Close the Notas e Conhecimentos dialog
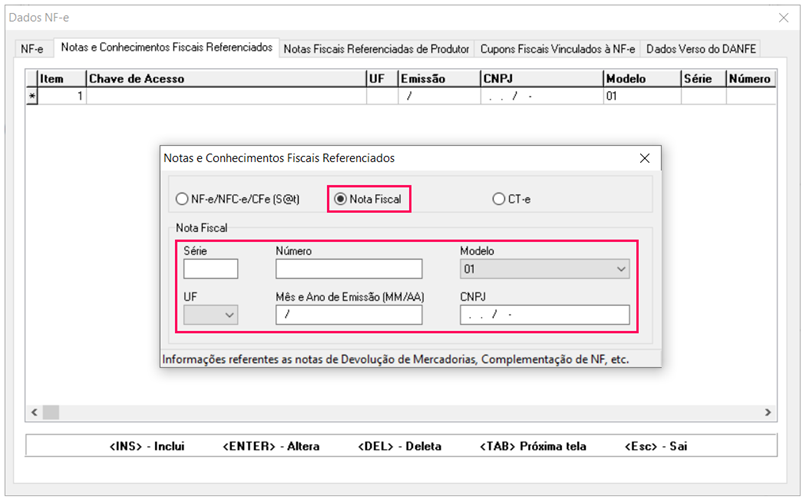 click(645, 158)
